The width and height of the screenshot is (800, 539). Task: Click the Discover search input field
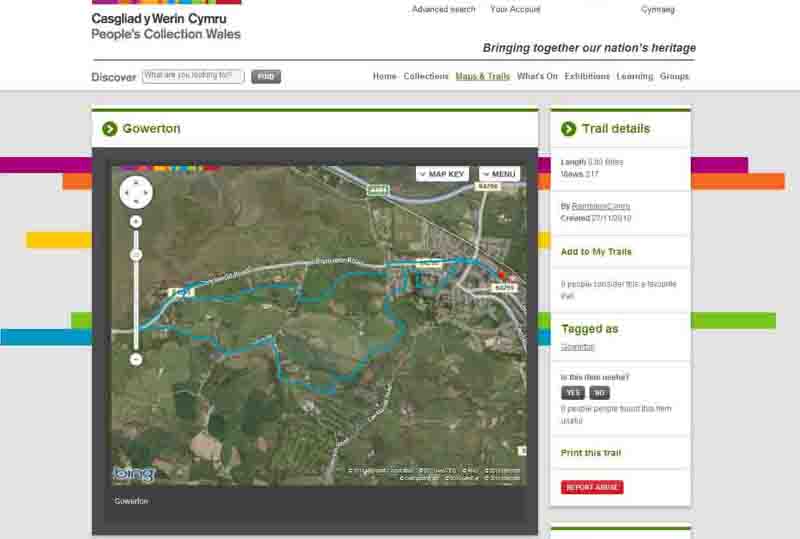[x=193, y=77]
